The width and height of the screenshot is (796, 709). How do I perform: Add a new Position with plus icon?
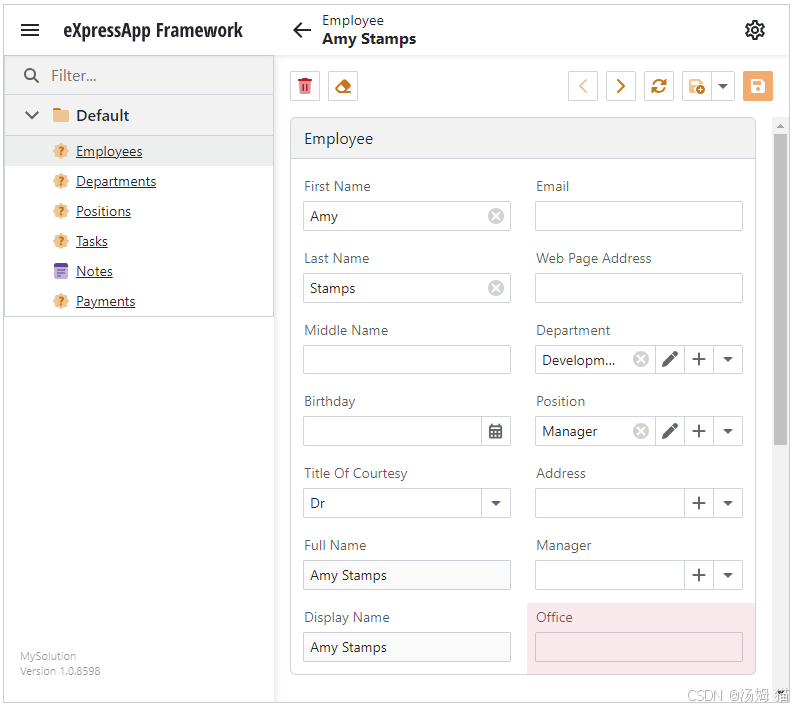click(699, 431)
